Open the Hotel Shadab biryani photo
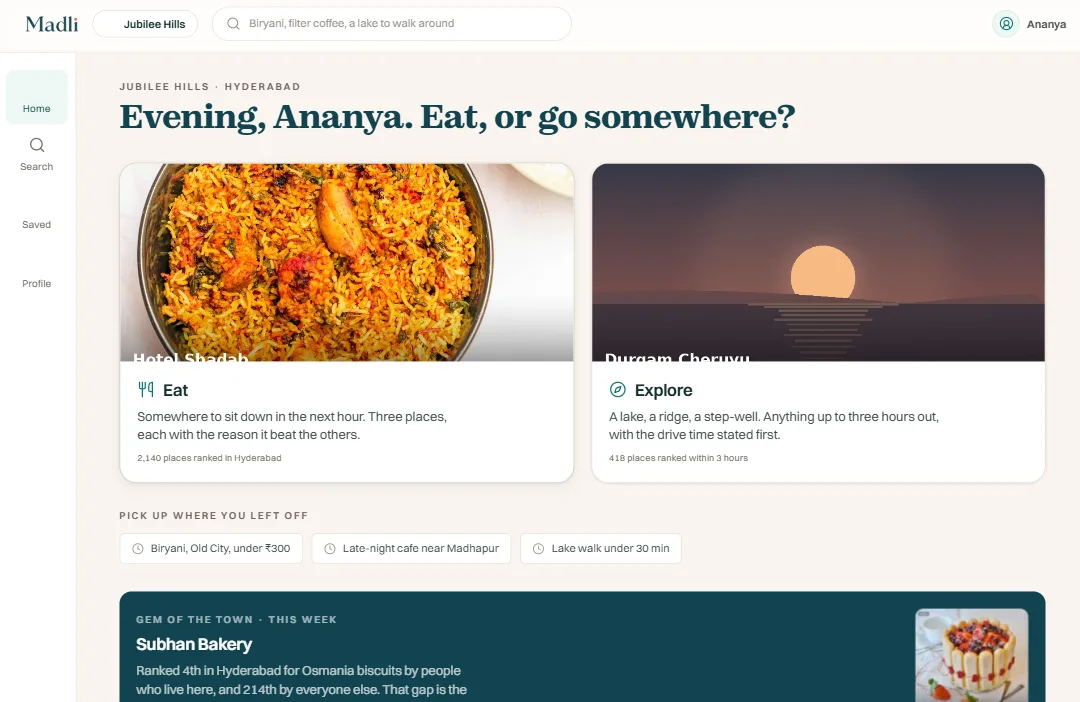 (x=346, y=262)
